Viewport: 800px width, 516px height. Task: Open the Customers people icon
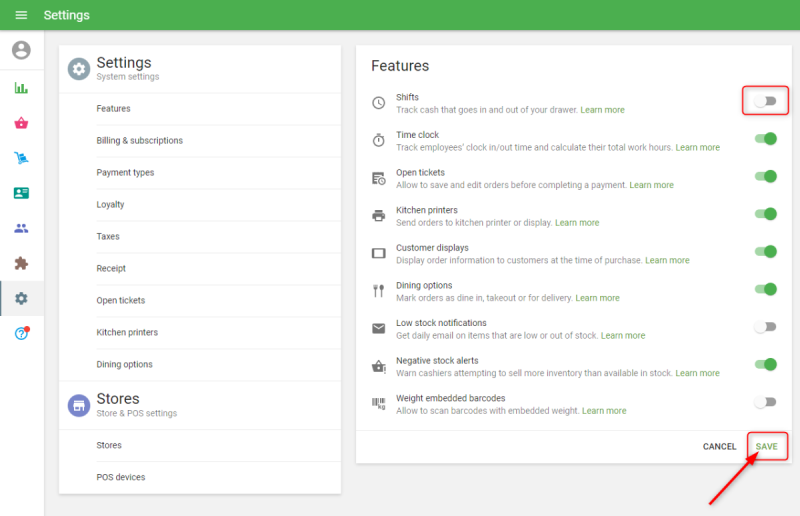pyautogui.click(x=21, y=228)
